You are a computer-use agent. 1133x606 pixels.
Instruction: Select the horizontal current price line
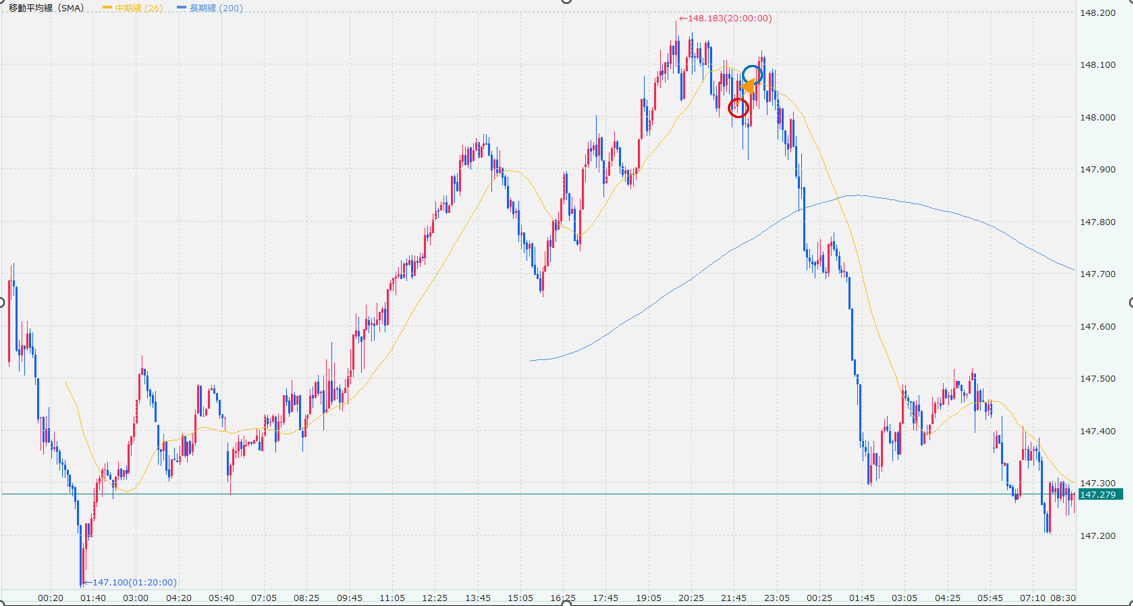click(500, 494)
